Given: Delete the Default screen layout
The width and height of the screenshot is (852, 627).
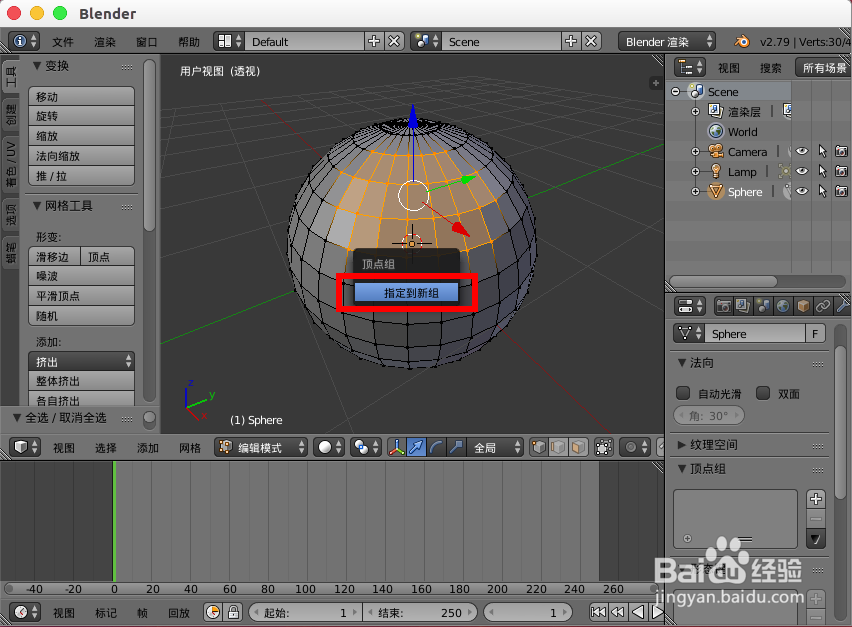Looking at the screenshot, I should 394,41.
